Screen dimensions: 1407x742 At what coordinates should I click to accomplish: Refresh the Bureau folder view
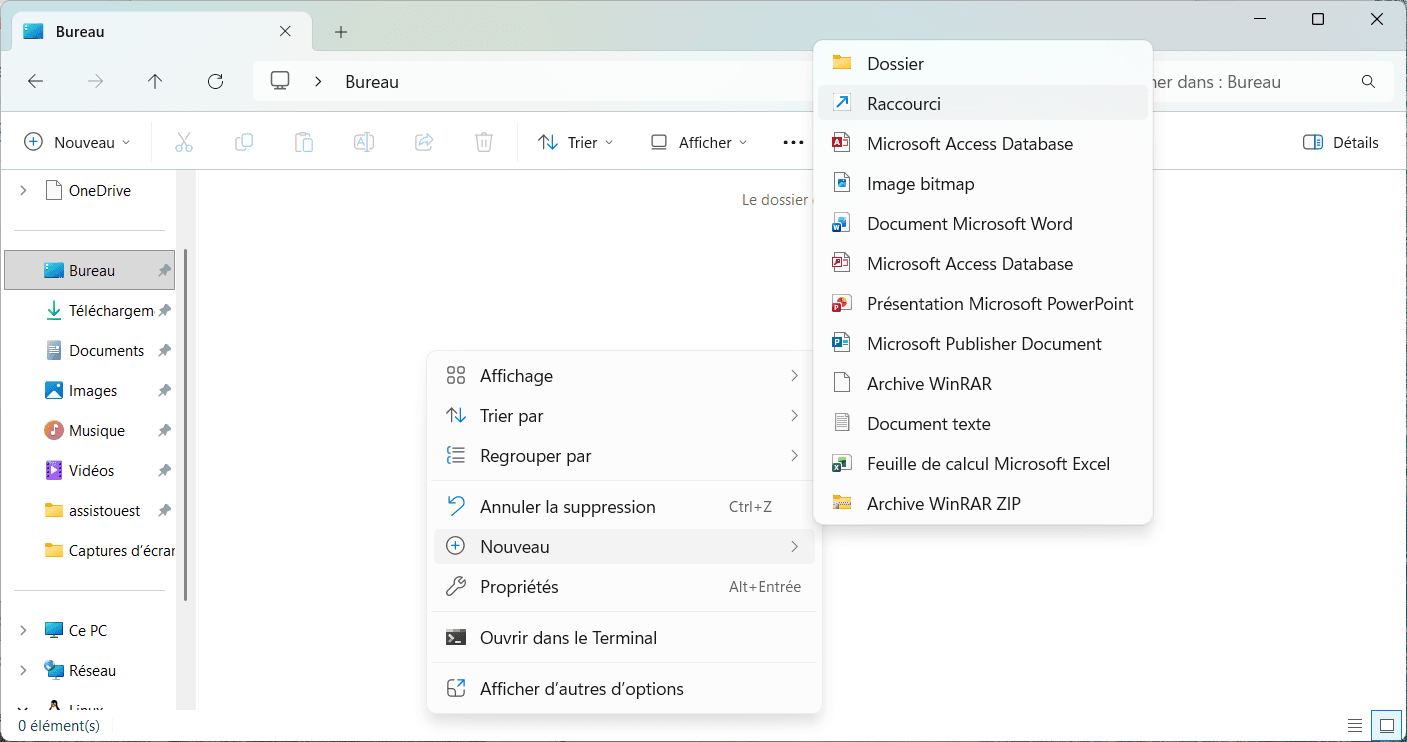coord(215,82)
